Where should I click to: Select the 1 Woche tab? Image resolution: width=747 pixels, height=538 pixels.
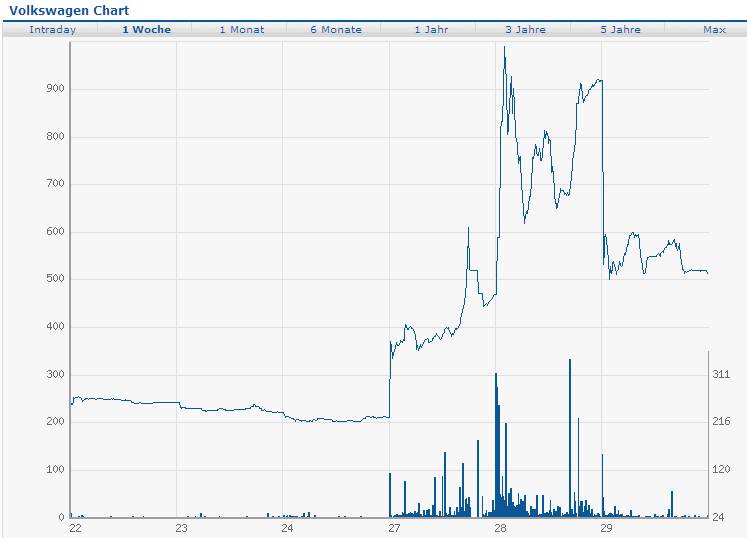pos(147,30)
